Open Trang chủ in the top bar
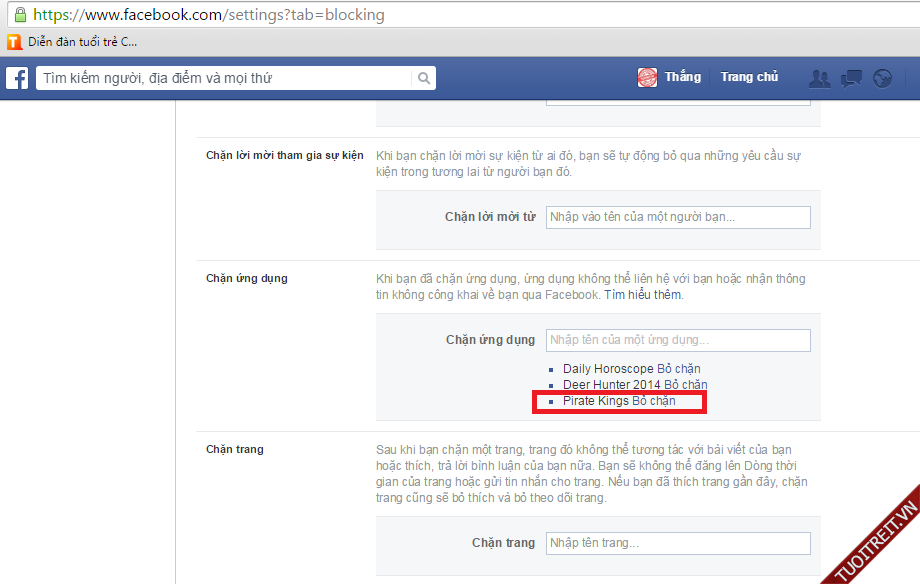The height and width of the screenshot is (584, 920). pos(749,77)
